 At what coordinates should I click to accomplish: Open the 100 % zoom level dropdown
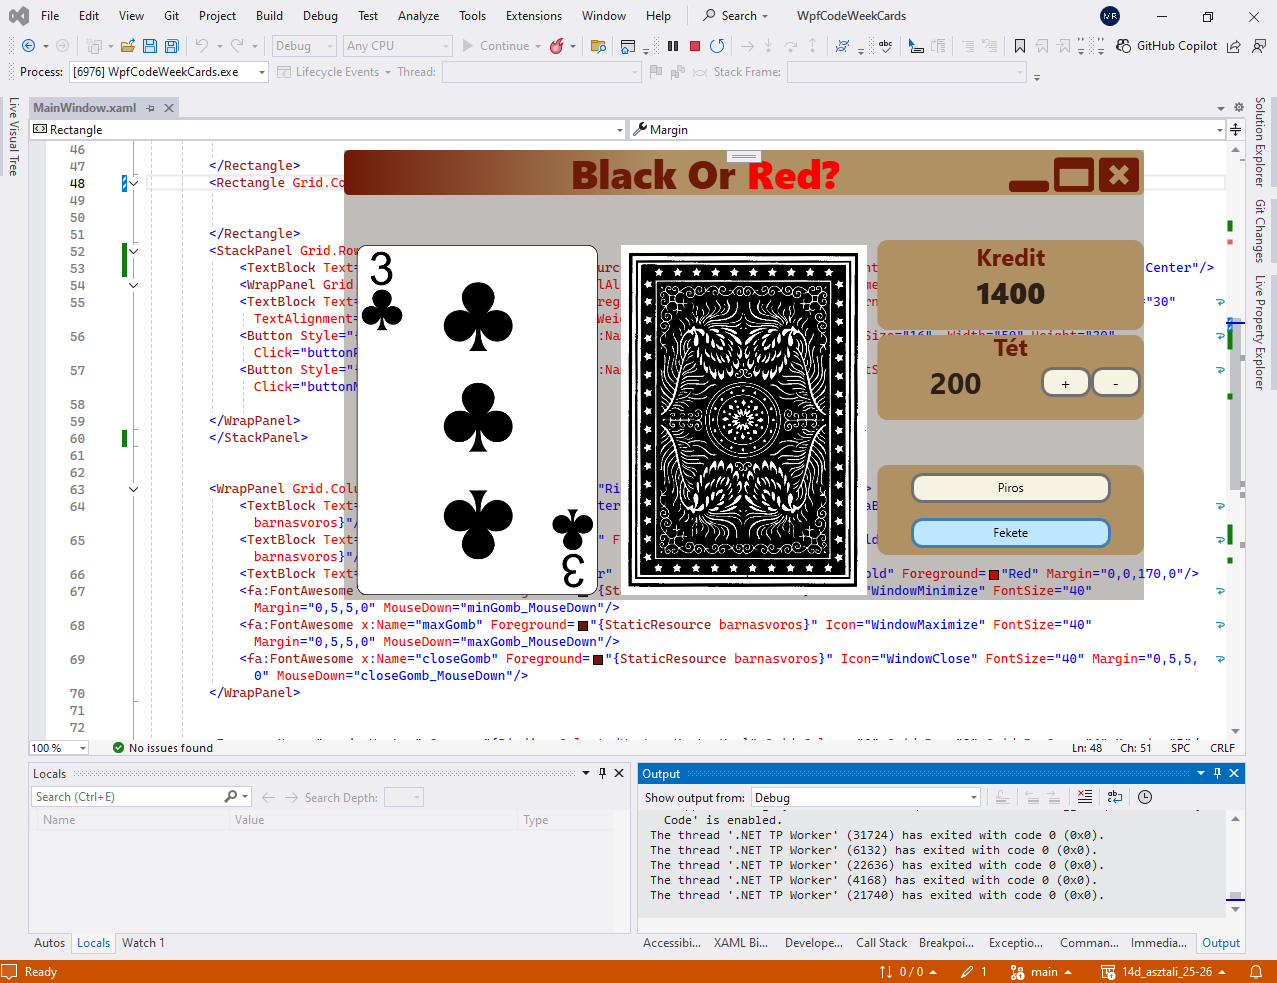click(x=82, y=748)
